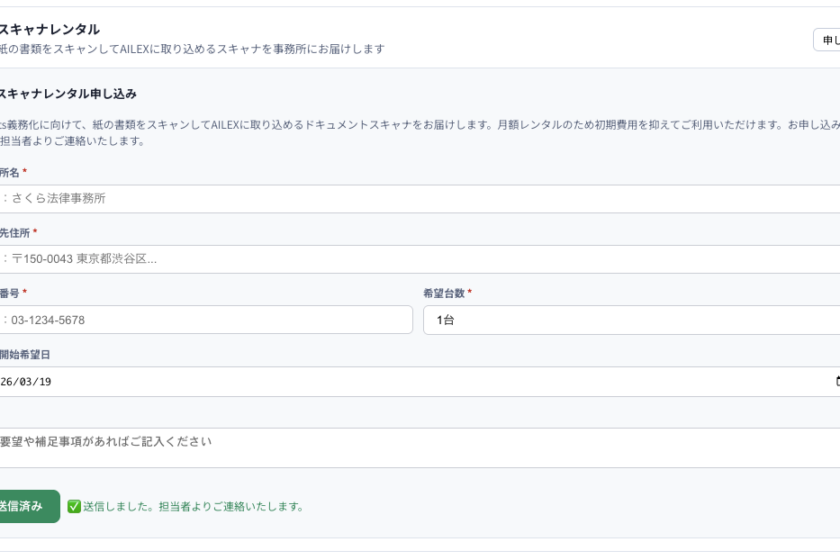
Task: Focus the 要望や補足事項 notes textarea
Action: click(420, 447)
